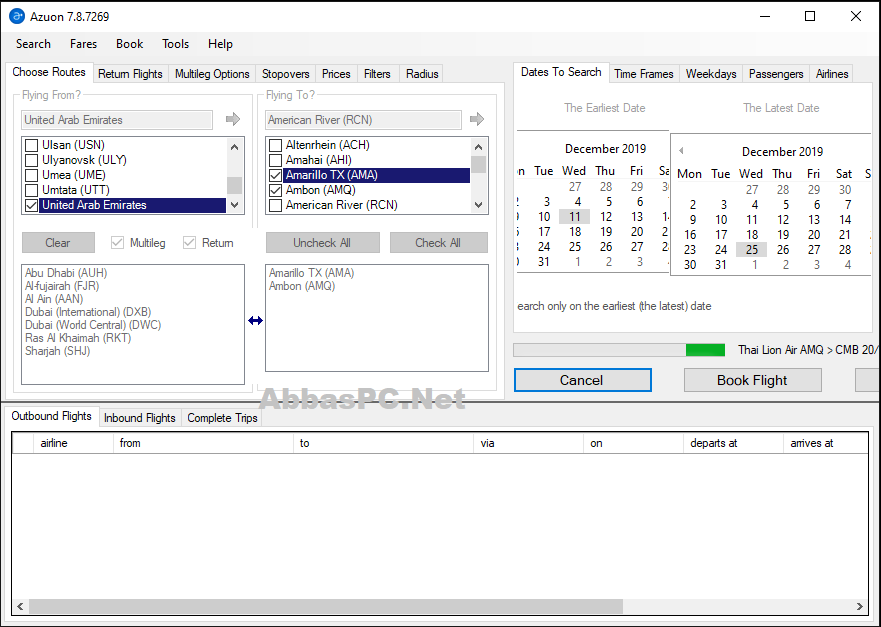This screenshot has height=627, width=881.
Task: Open the Prices tab
Action: [x=336, y=74]
